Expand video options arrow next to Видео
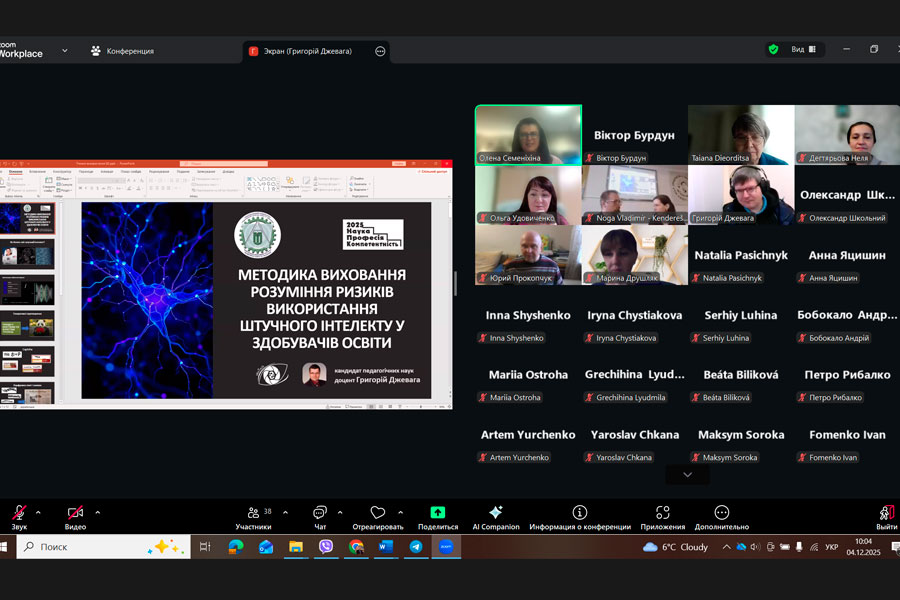The image size is (900, 600). [97, 512]
